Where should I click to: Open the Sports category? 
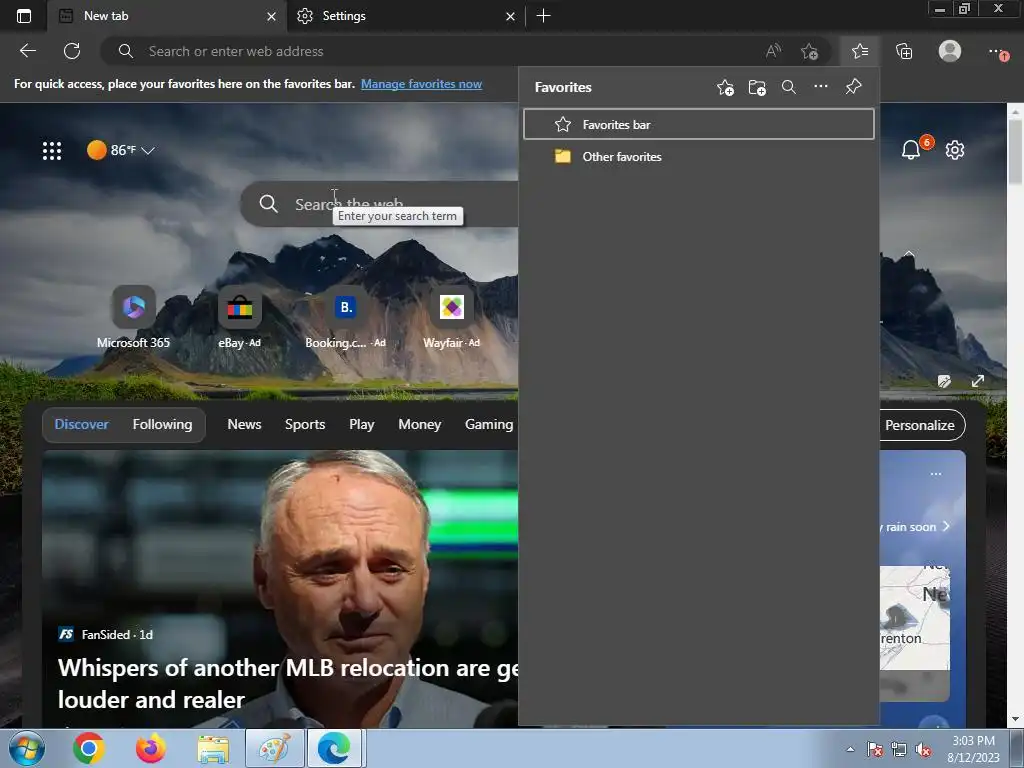[305, 424]
